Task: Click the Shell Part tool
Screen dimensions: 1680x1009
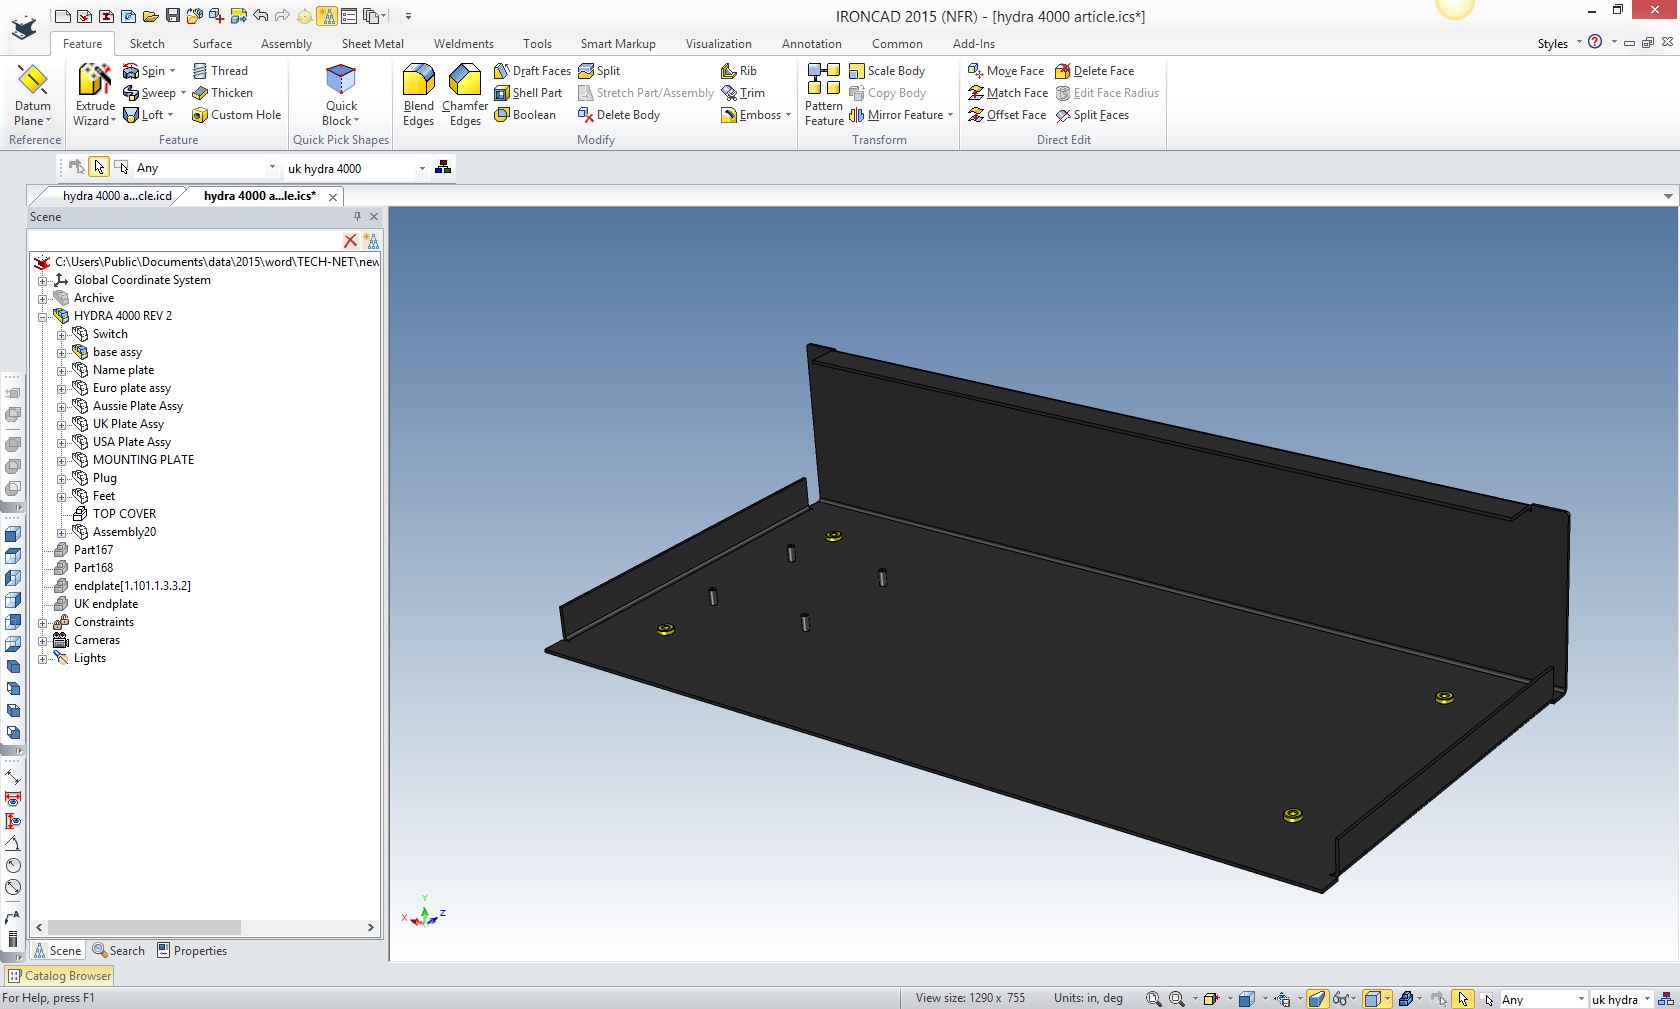Action: (528, 93)
